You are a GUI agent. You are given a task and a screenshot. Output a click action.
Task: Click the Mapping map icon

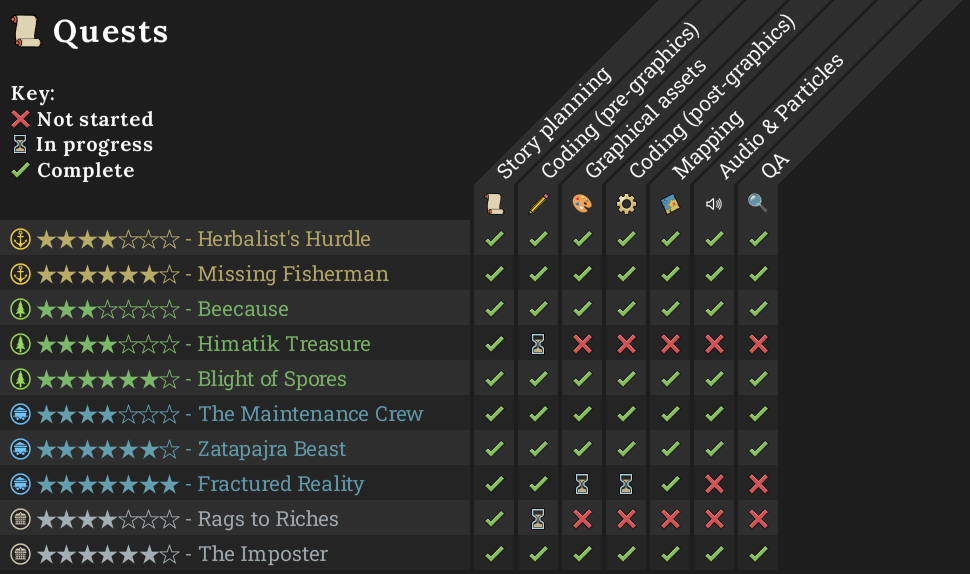(670, 204)
